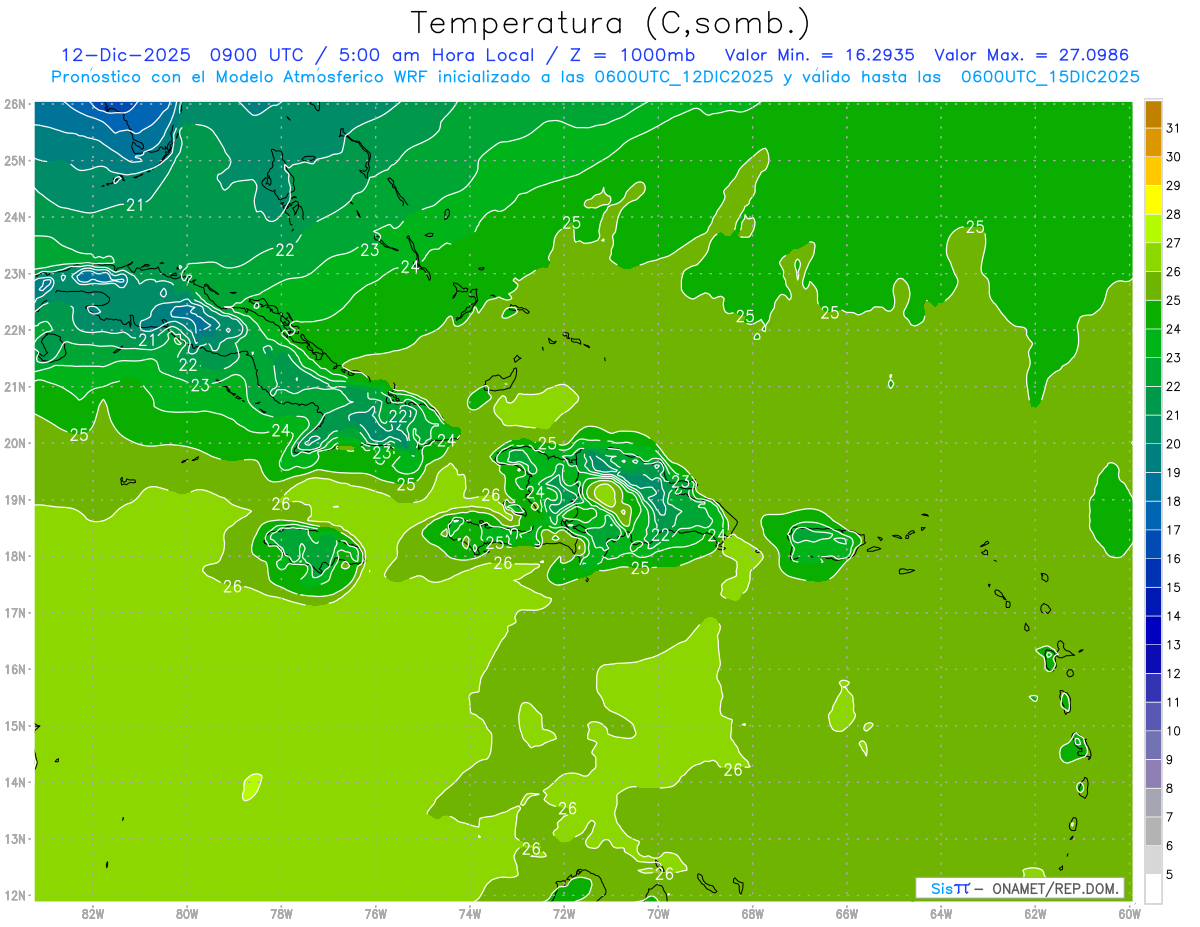Click the color scale label 15
1200x927 pixels.
(x=1174, y=588)
